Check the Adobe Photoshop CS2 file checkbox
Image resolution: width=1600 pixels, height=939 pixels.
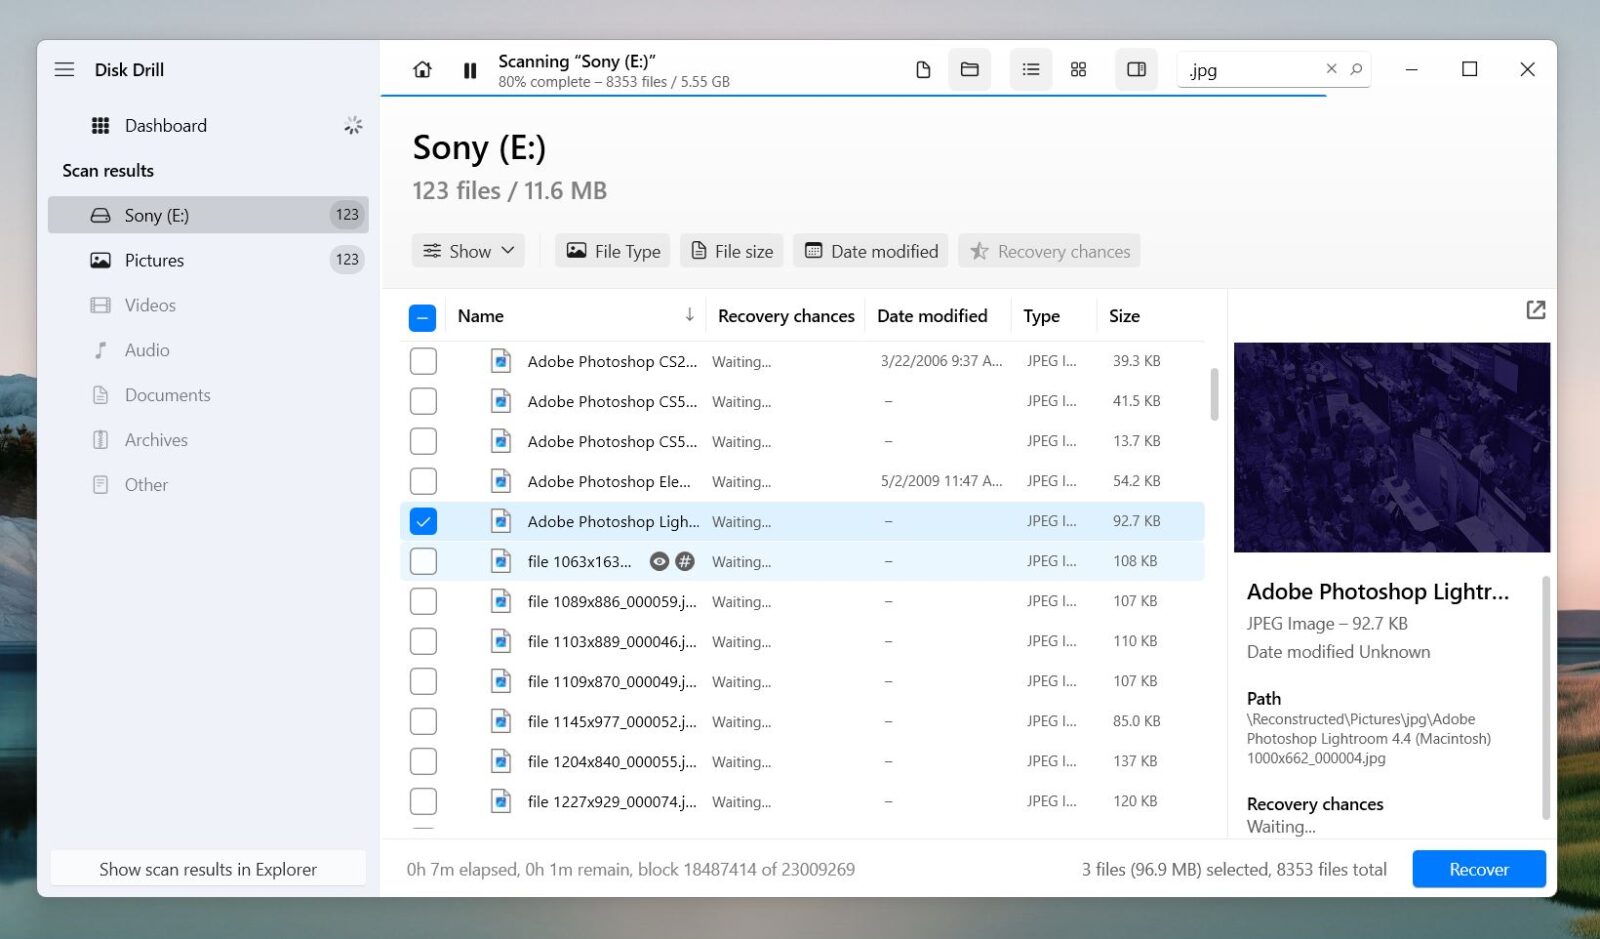(423, 361)
